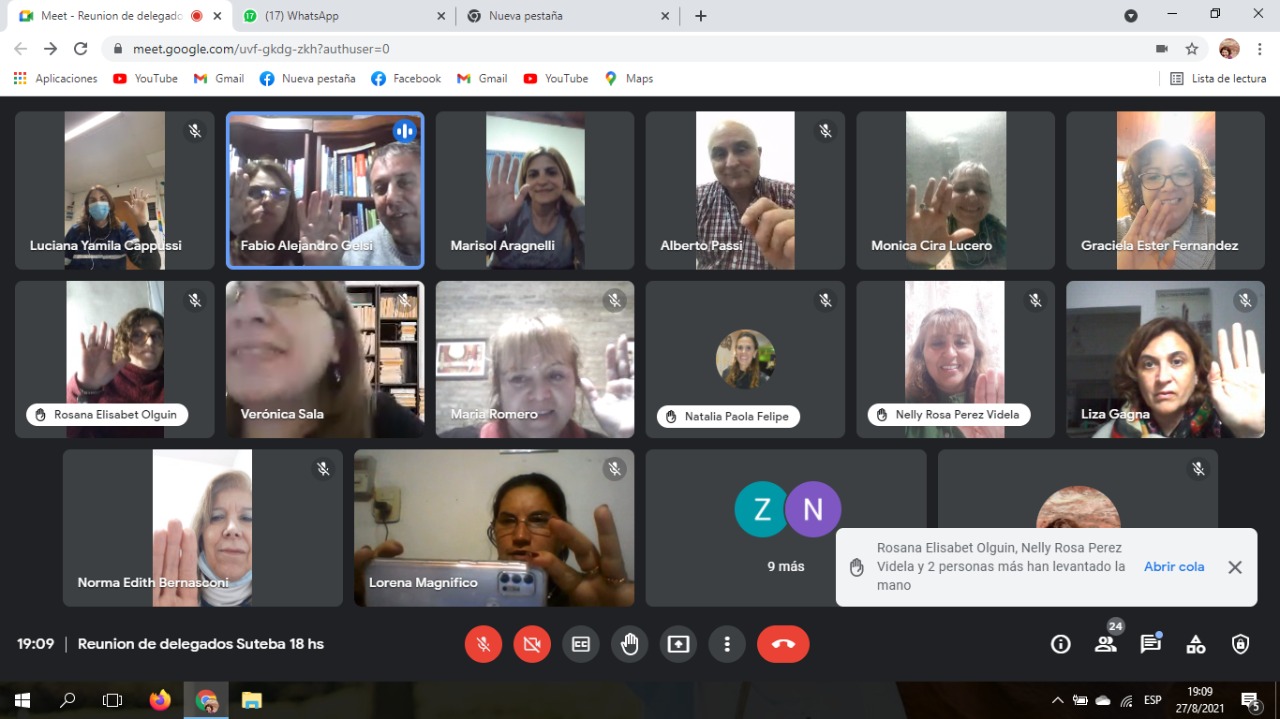Screen dimensions: 1280x719
Task: Open the three-dot more options menu
Action: click(x=728, y=645)
